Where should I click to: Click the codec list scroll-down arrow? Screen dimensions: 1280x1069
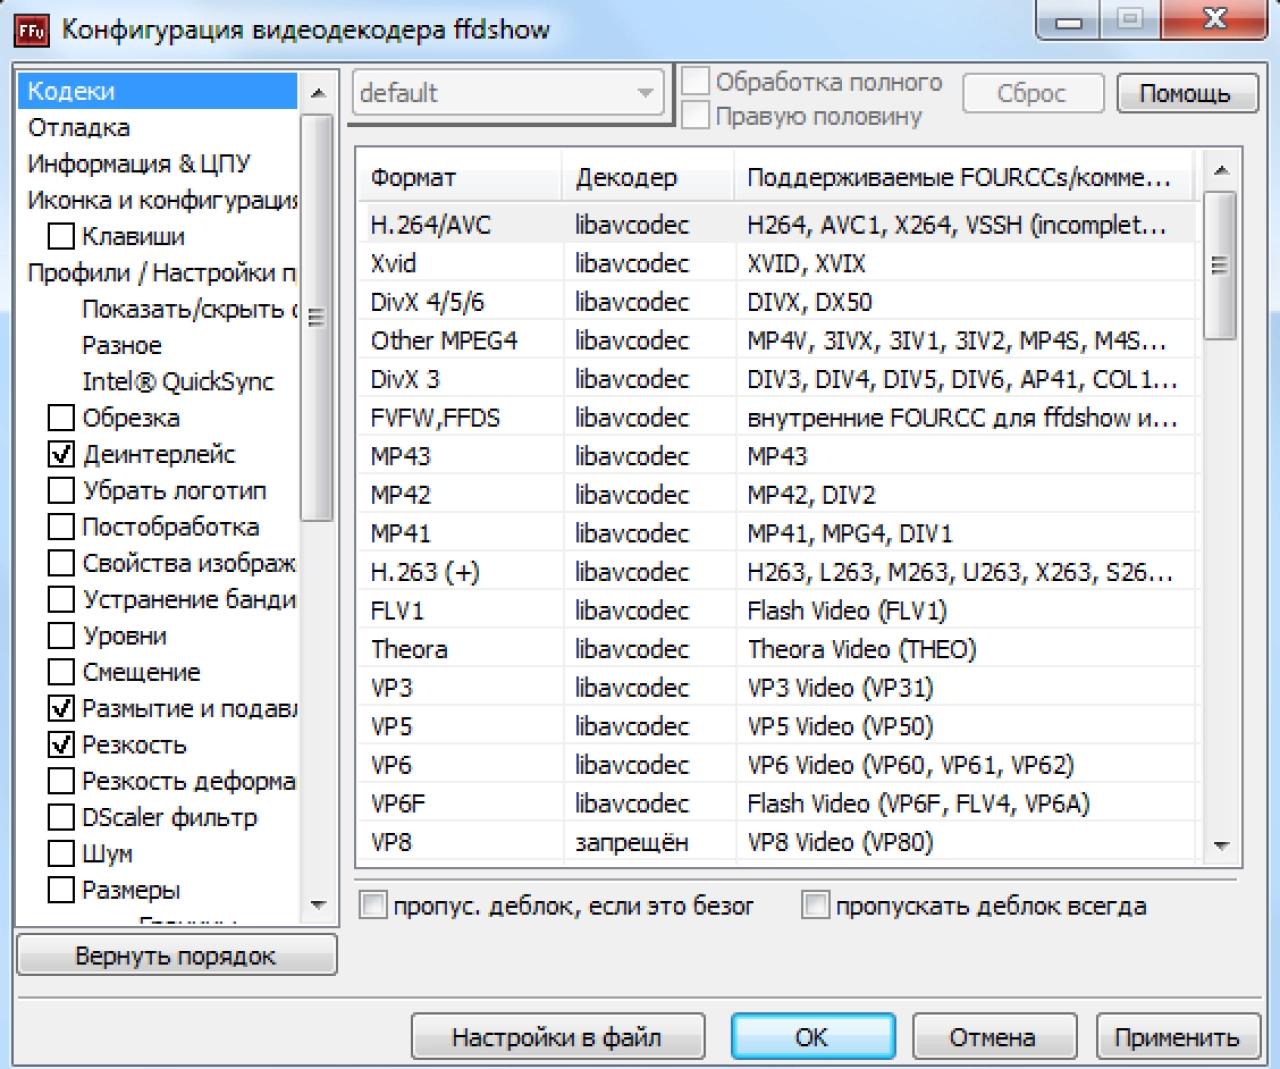point(1220,846)
